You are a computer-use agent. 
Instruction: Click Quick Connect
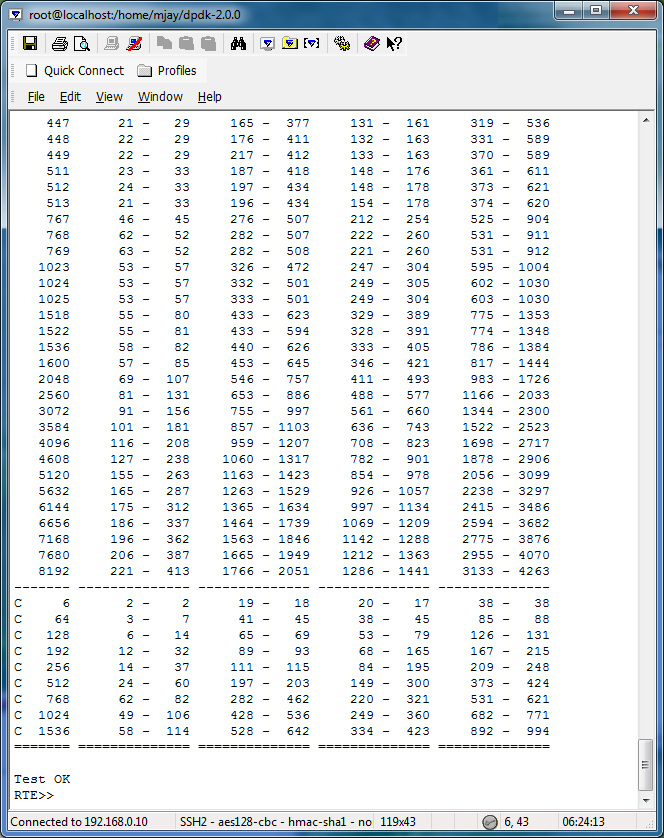pos(75,71)
